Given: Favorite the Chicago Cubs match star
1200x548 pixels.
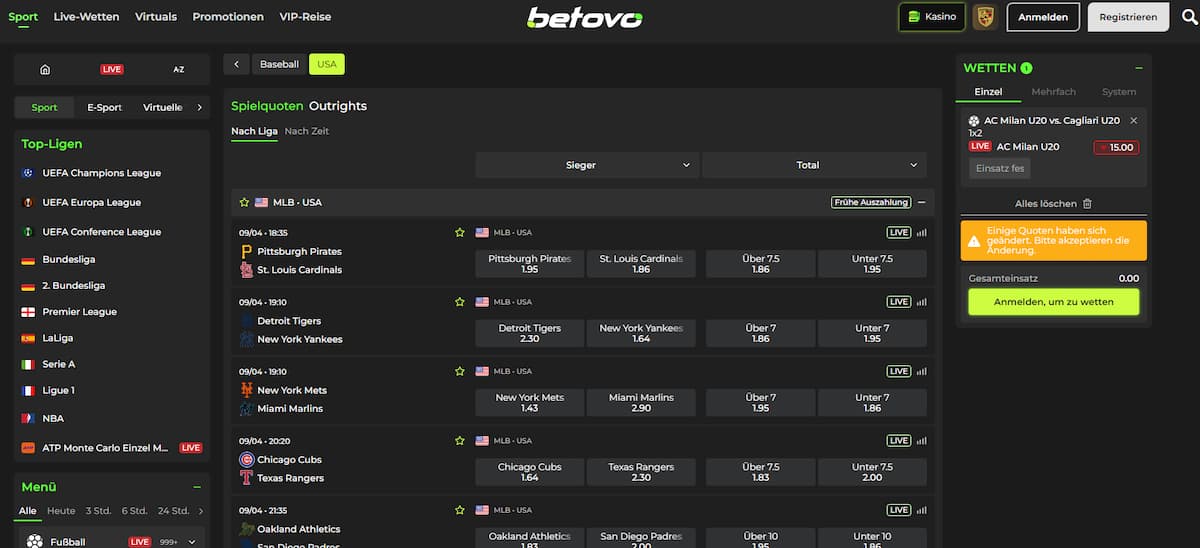Looking at the screenshot, I should [460, 440].
